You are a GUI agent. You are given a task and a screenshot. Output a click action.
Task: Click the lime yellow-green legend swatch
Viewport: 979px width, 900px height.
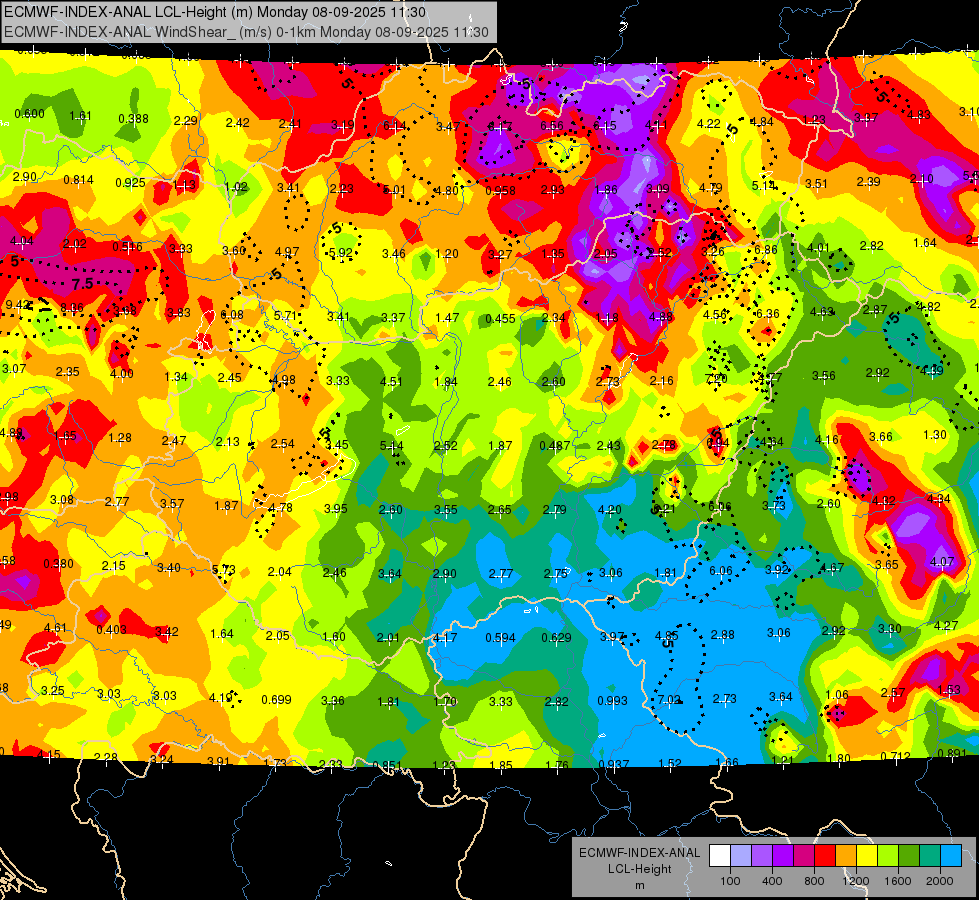[888, 856]
